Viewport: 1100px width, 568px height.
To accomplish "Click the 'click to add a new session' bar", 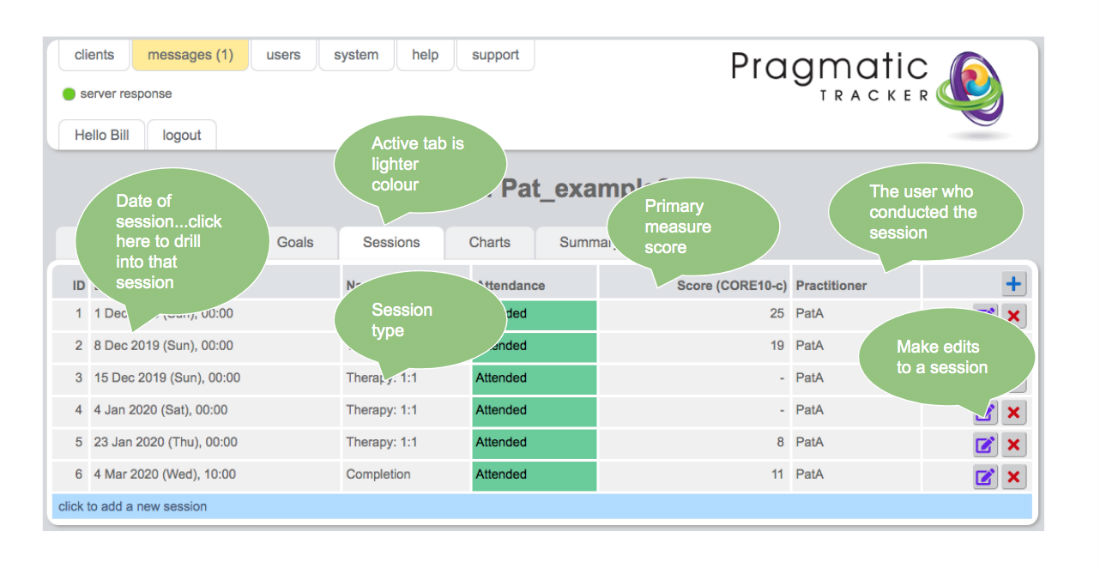I will [x=540, y=506].
